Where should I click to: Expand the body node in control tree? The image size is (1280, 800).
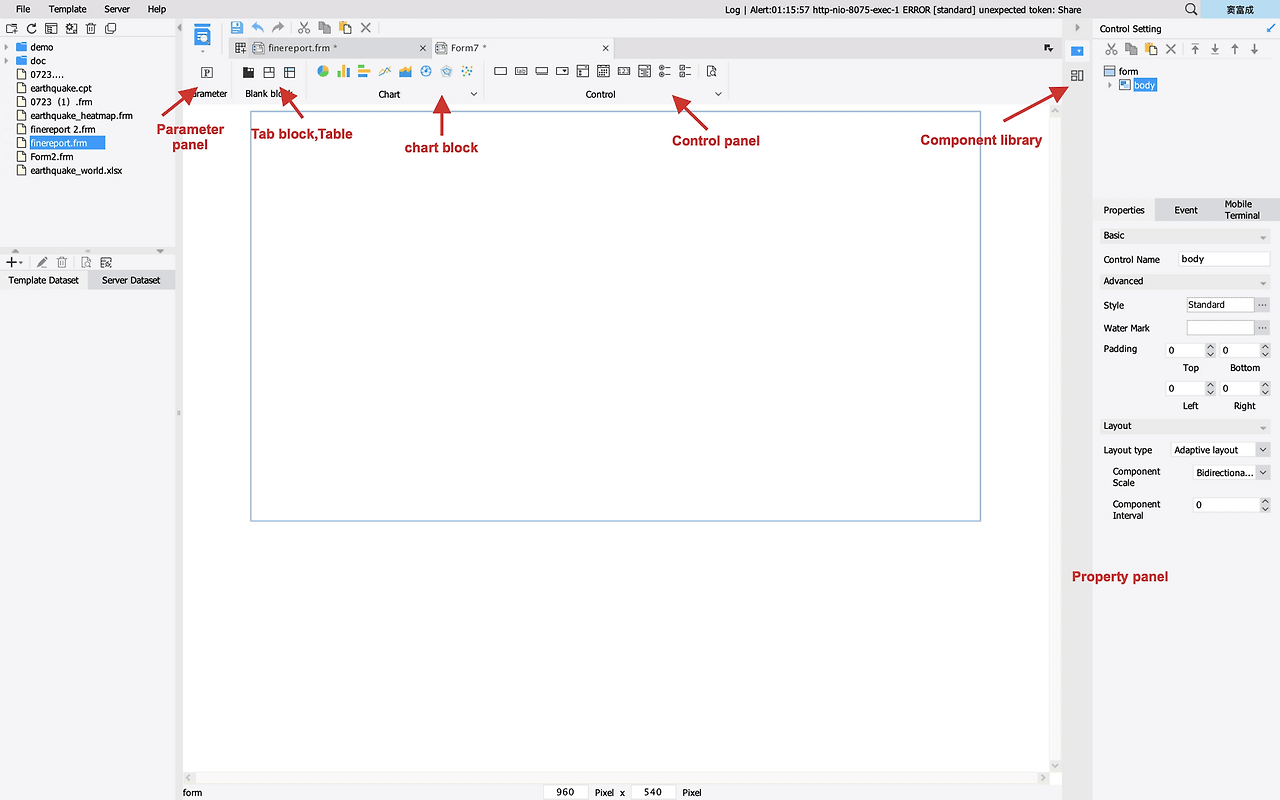[x=1109, y=85]
